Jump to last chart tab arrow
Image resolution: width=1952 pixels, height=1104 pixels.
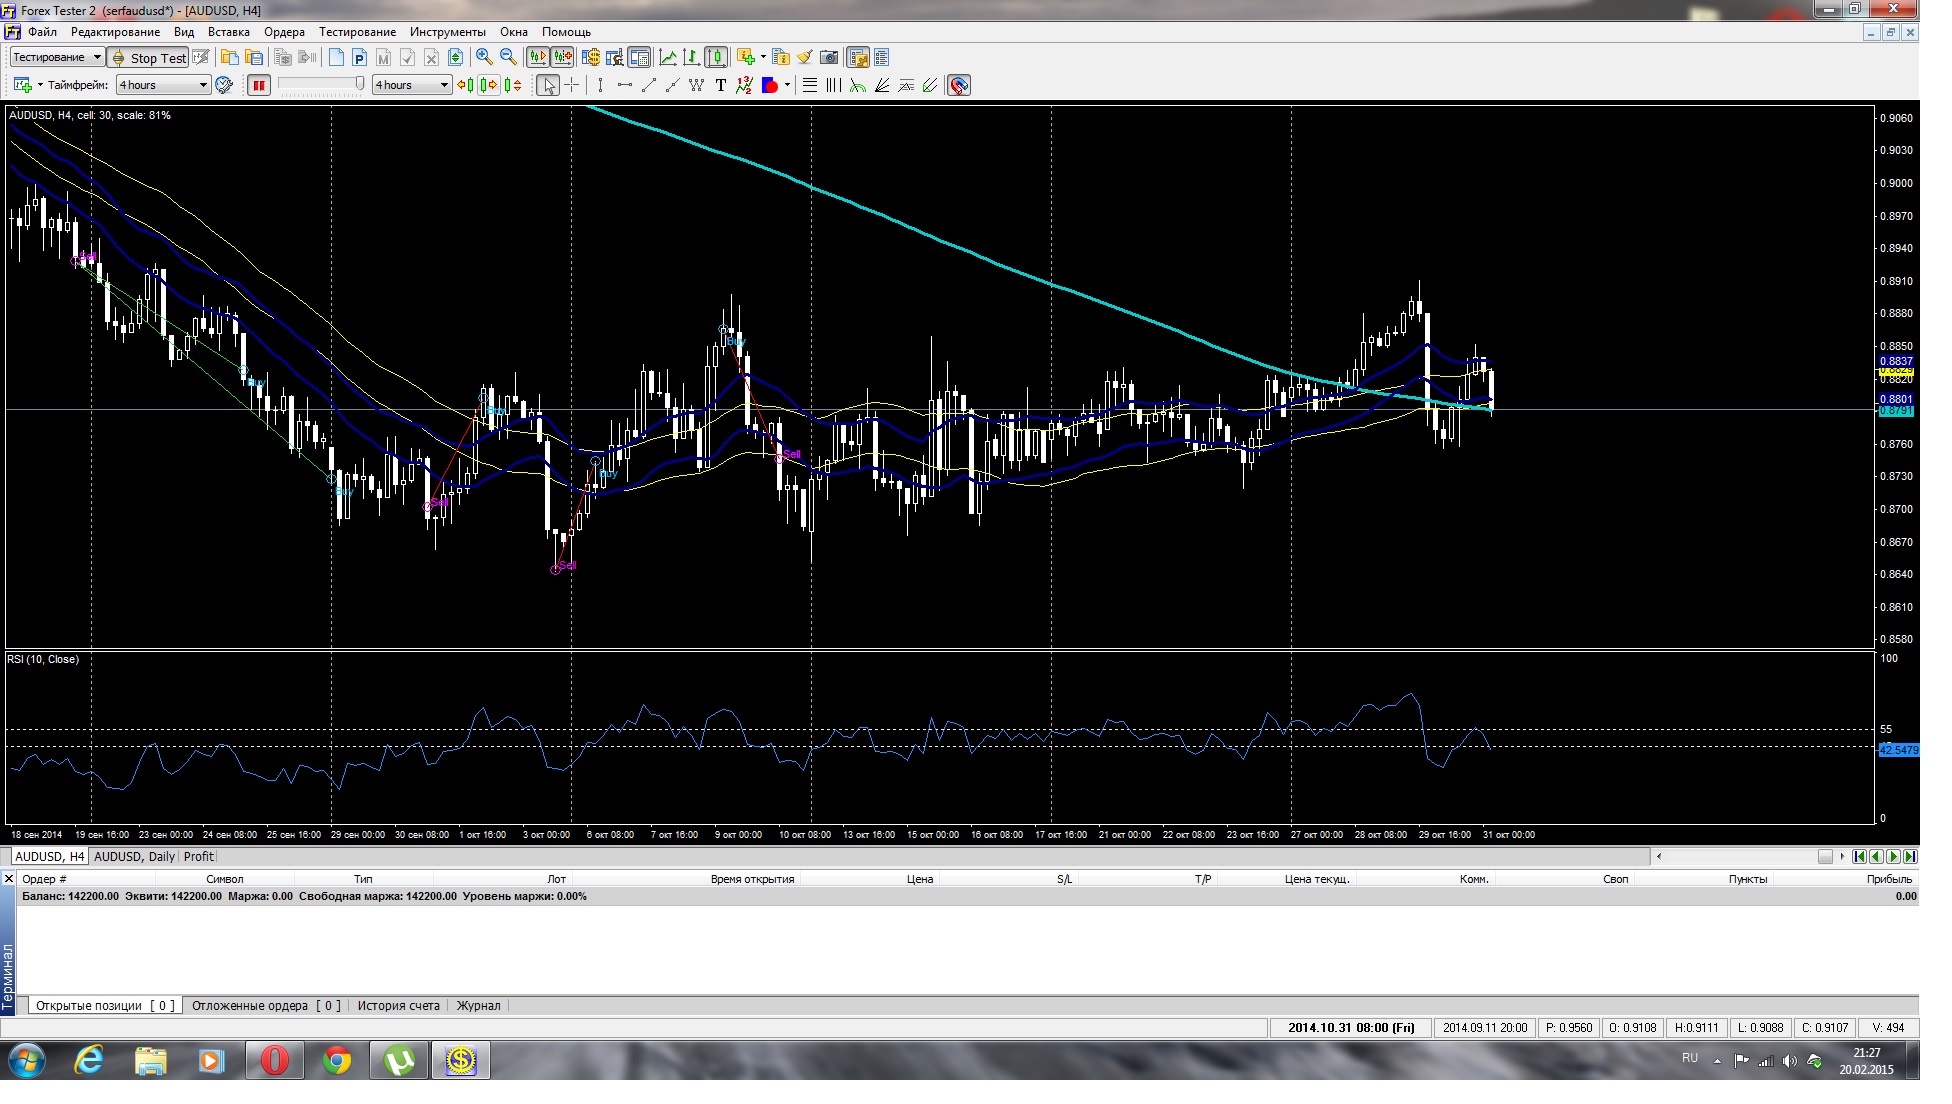(1910, 857)
